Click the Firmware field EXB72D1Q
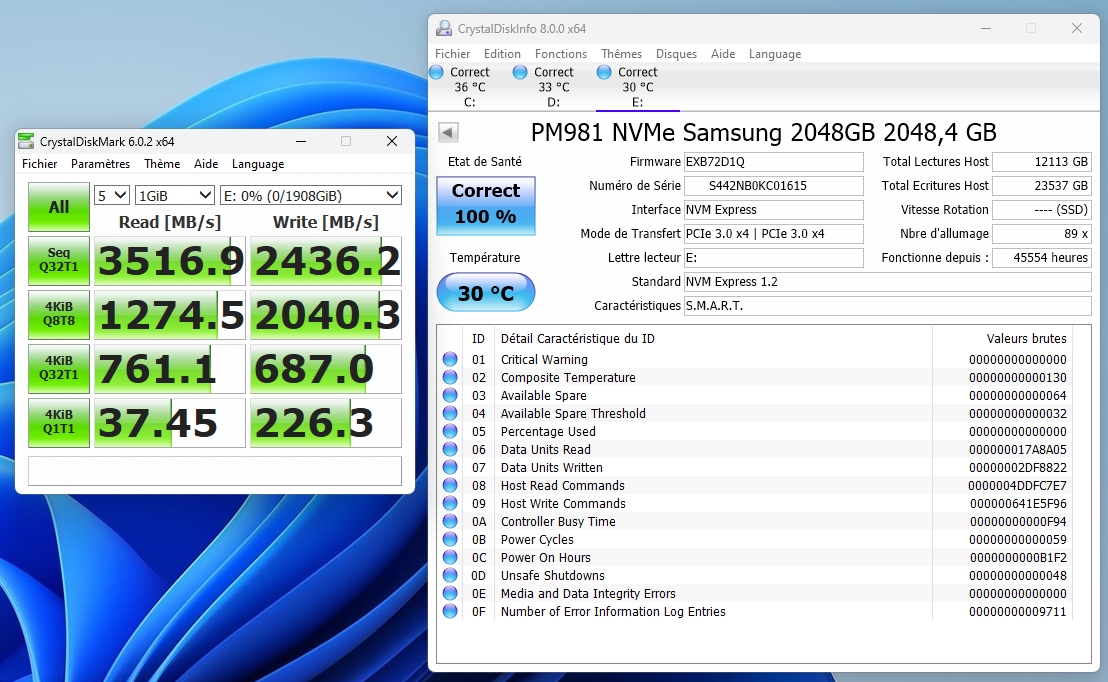Viewport: 1108px width, 682px height. point(774,162)
